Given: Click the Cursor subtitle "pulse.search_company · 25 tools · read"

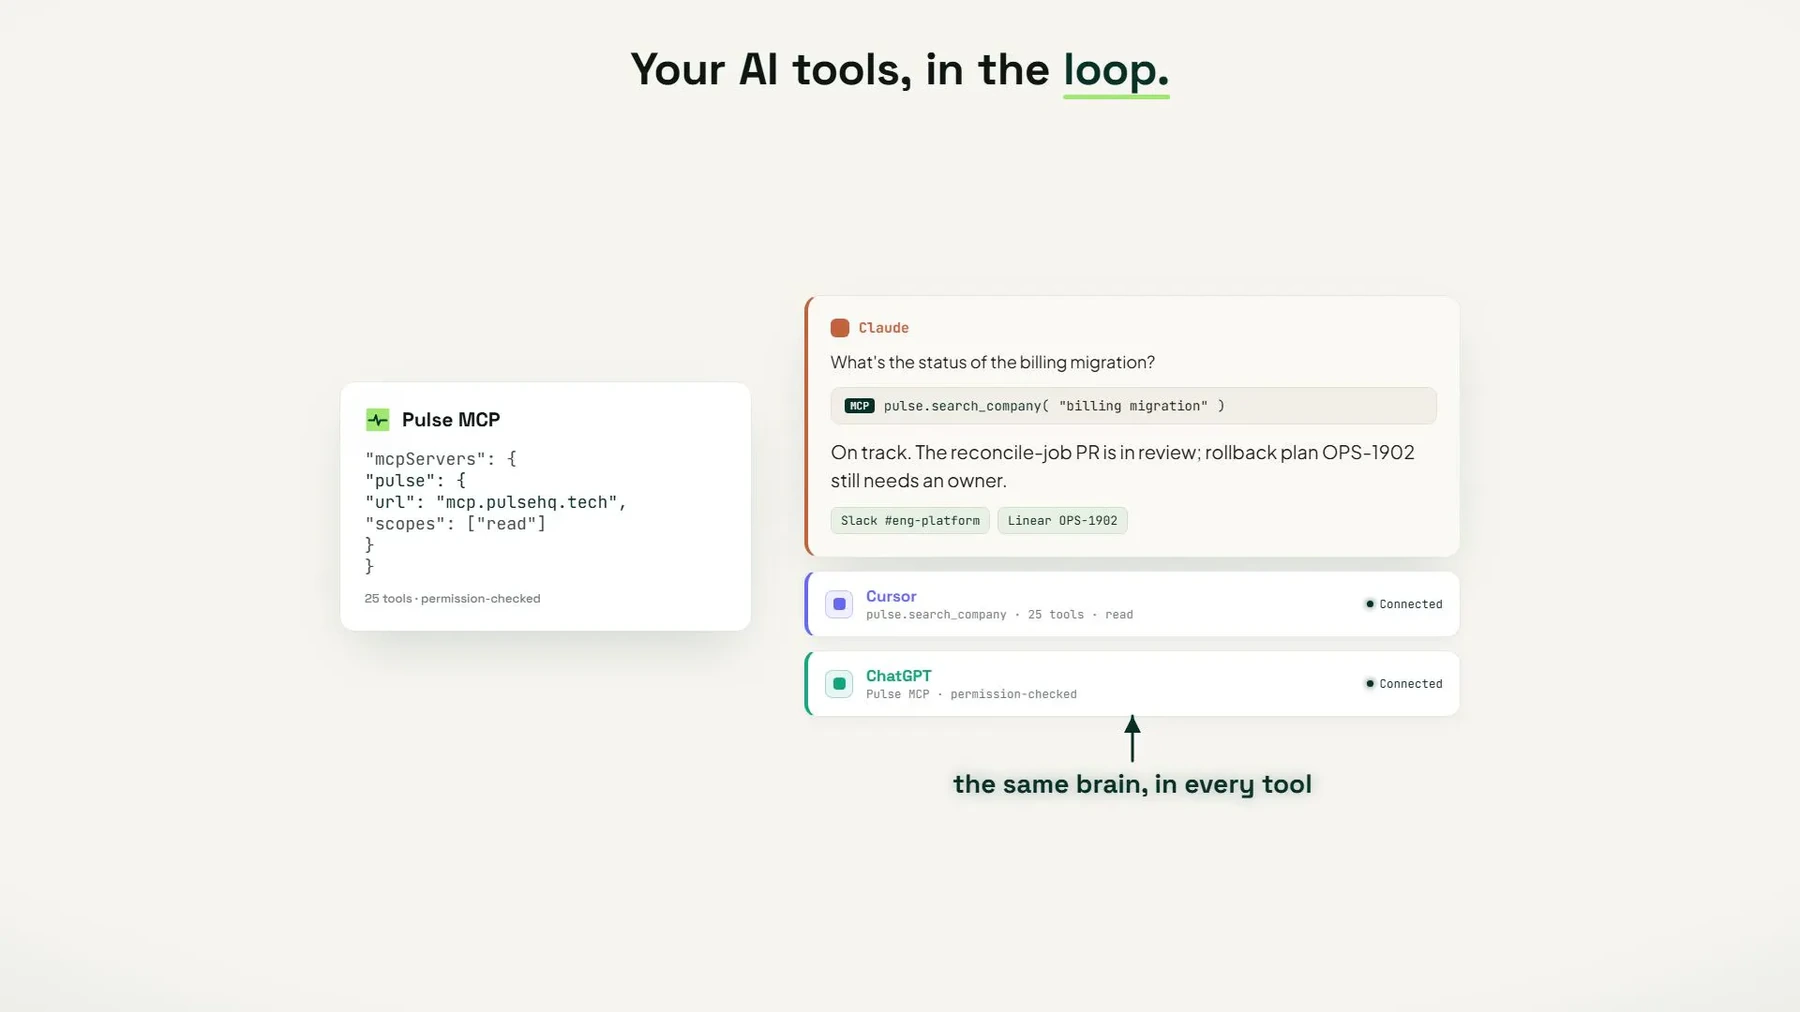Looking at the screenshot, I should [x=999, y=615].
